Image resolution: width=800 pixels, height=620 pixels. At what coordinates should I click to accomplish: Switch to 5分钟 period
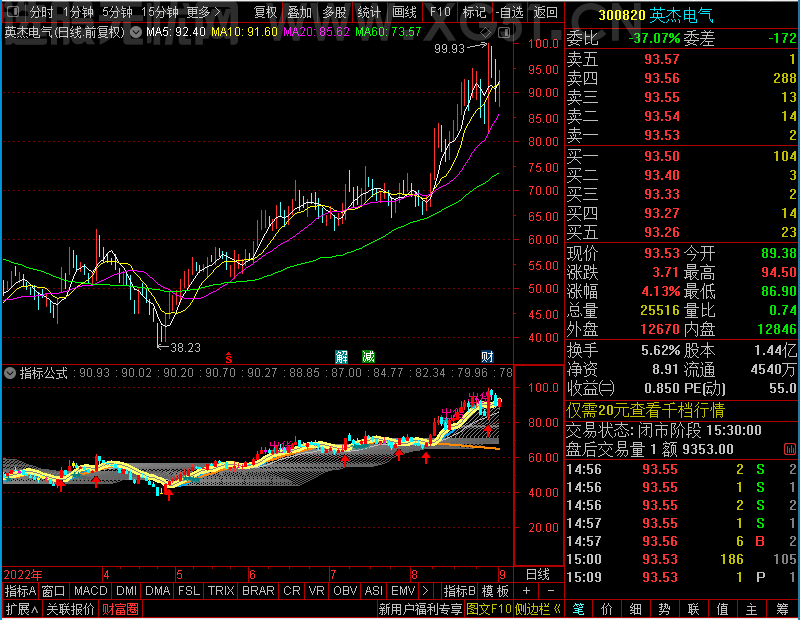tap(117, 12)
